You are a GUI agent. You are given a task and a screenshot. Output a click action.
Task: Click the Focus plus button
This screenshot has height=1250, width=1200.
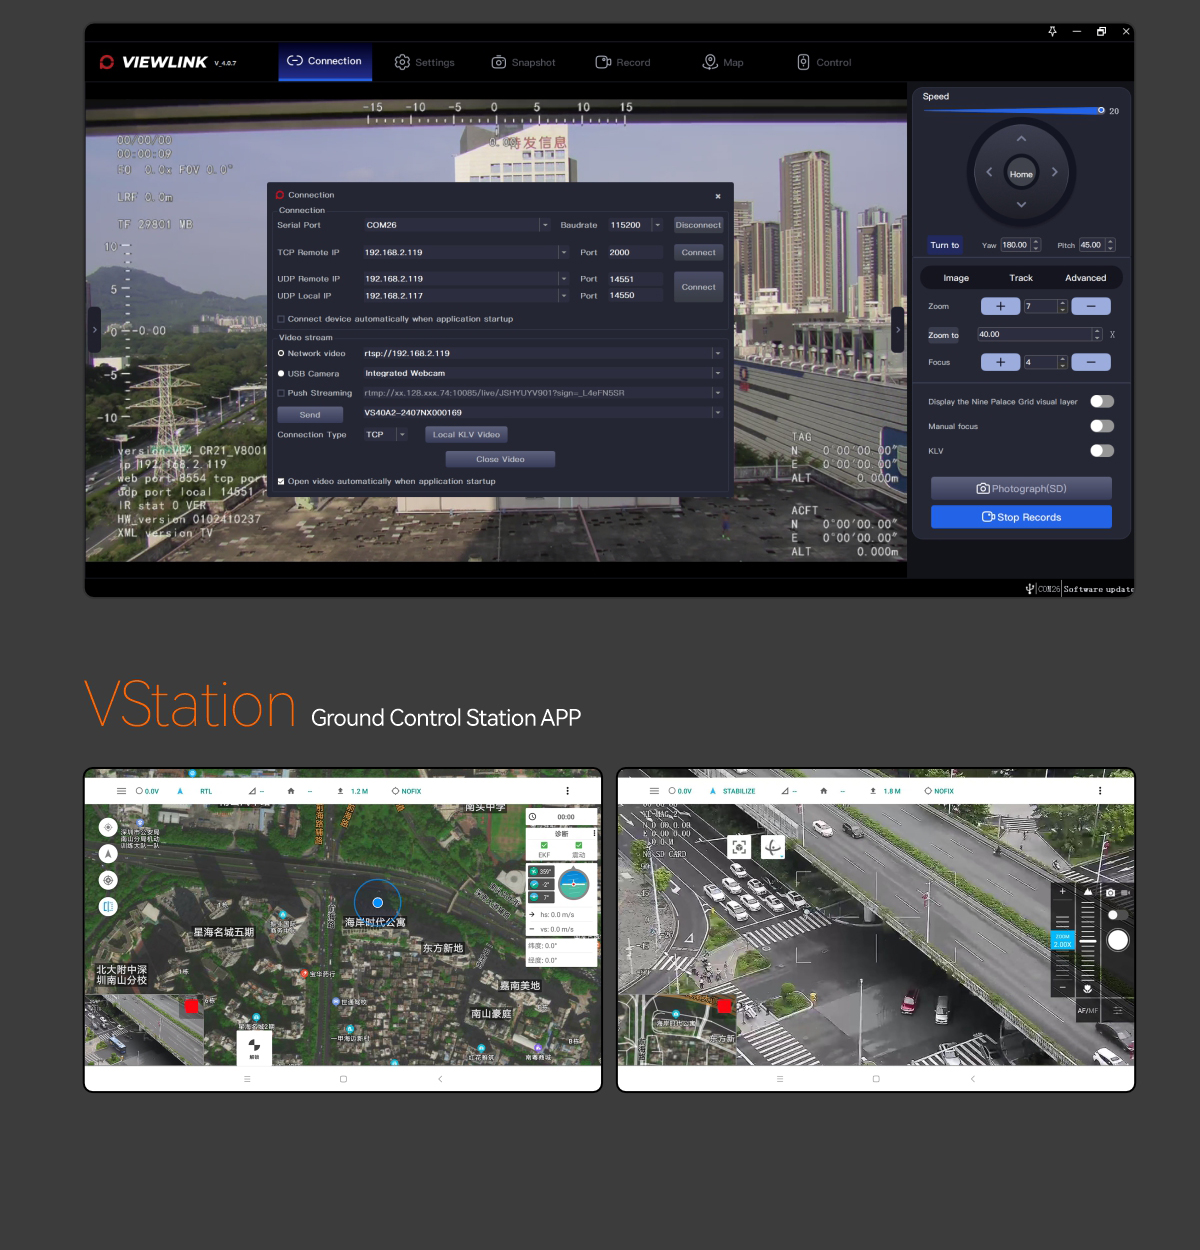[1000, 362]
